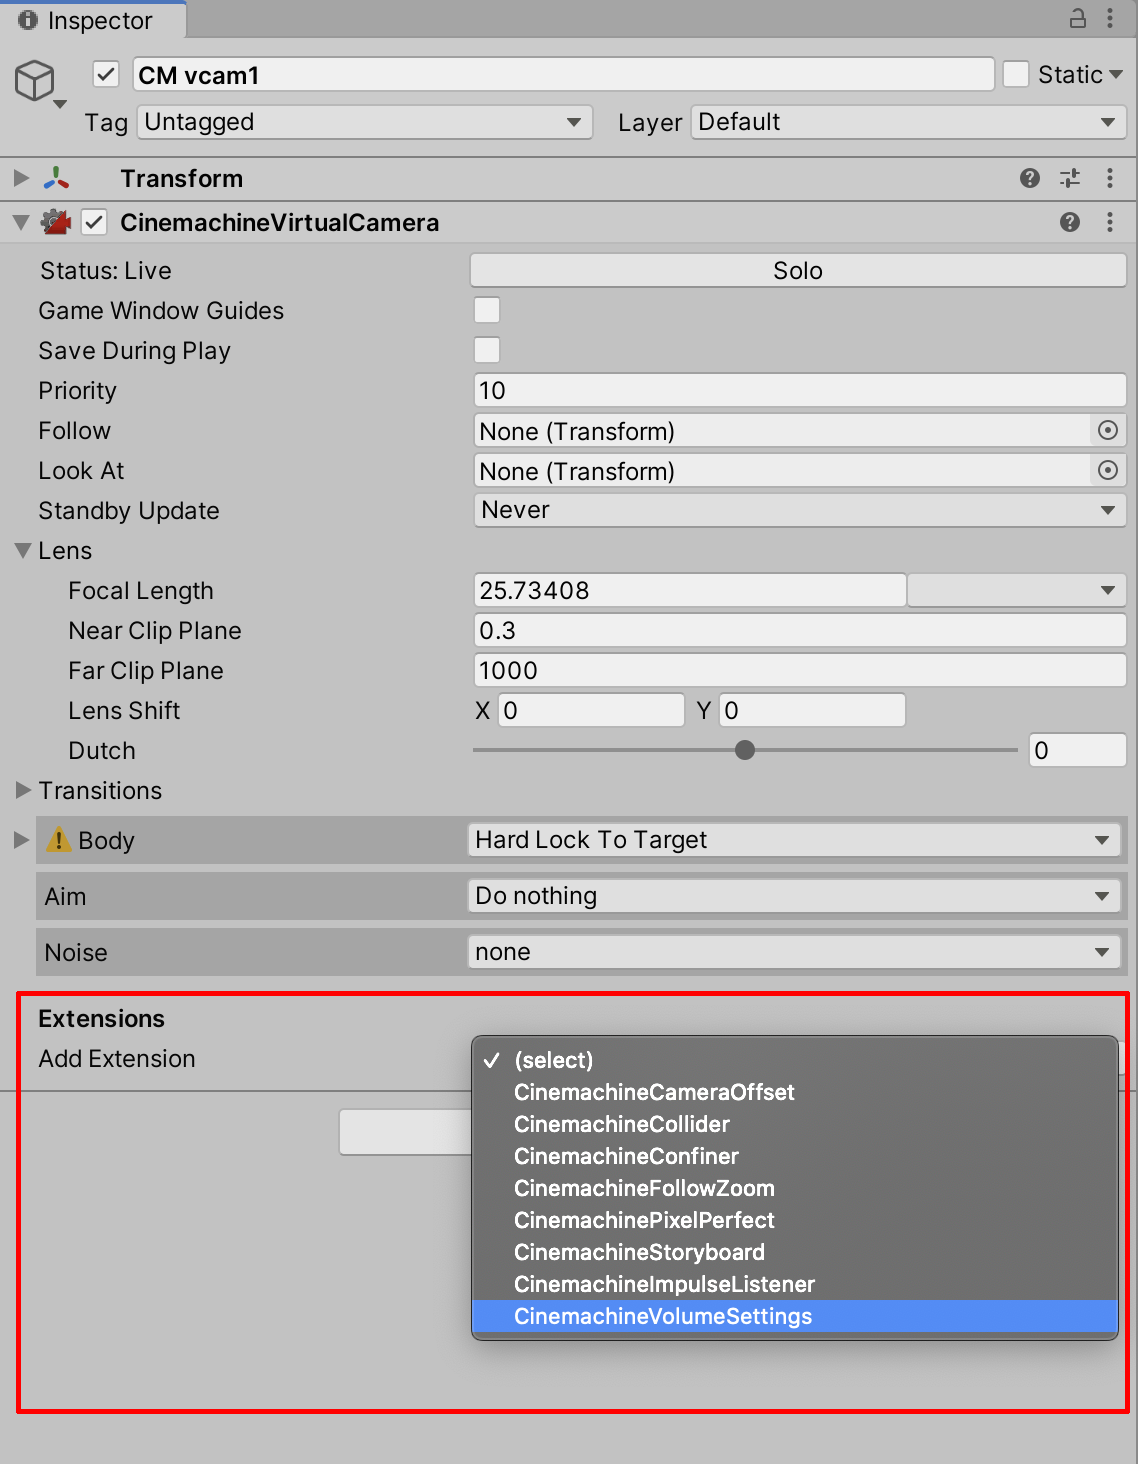Open Body dropdown Hard Lock To Target
Screen dimensions: 1138x1464
(x=793, y=840)
